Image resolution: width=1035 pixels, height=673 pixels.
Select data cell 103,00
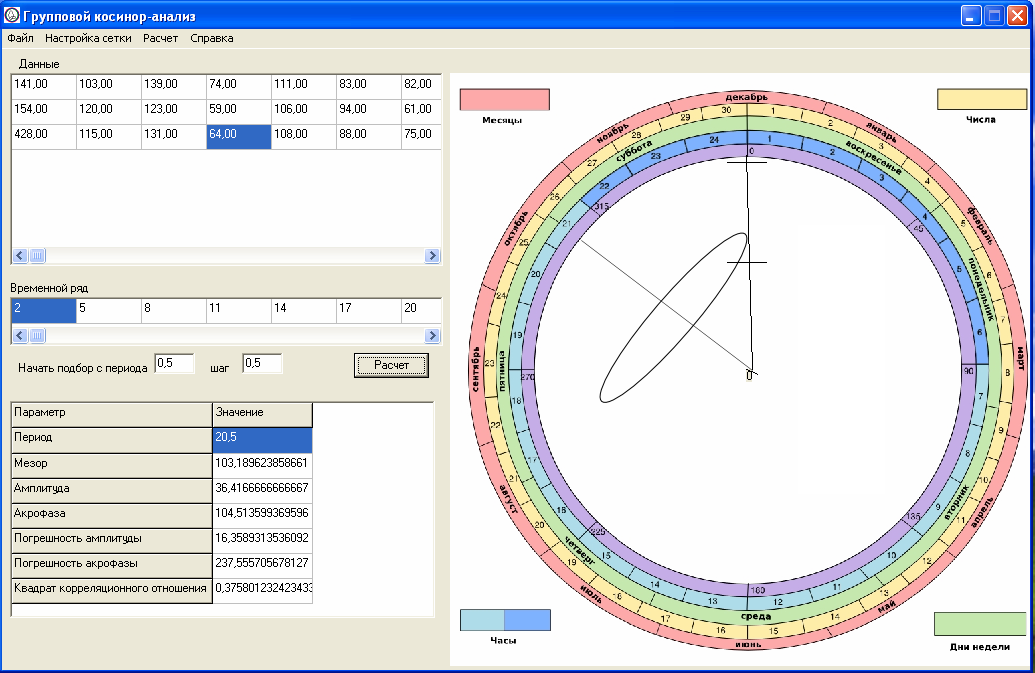point(109,86)
